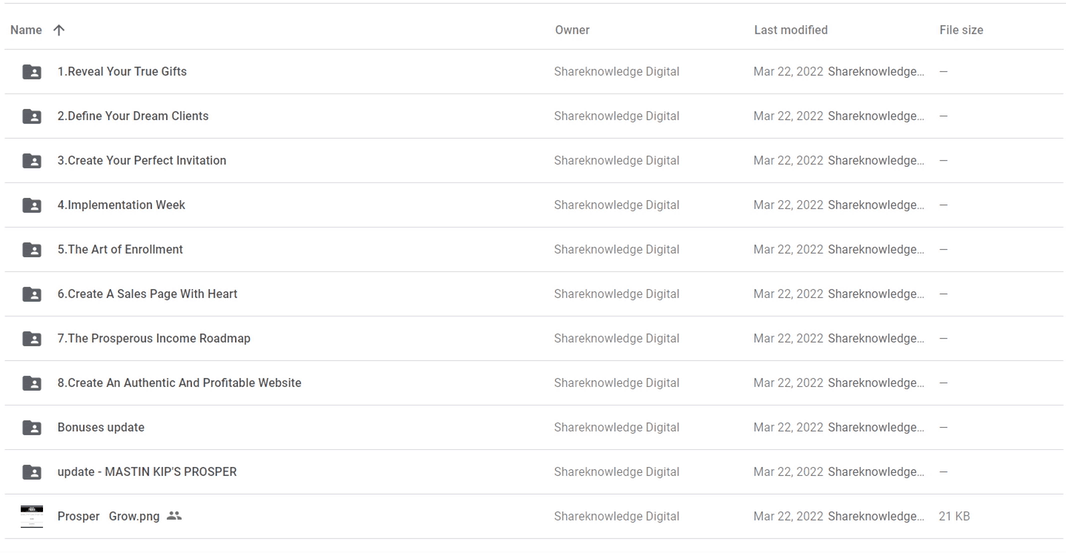
Task: Select the Prosper Grow.png file name
Action: point(108,517)
